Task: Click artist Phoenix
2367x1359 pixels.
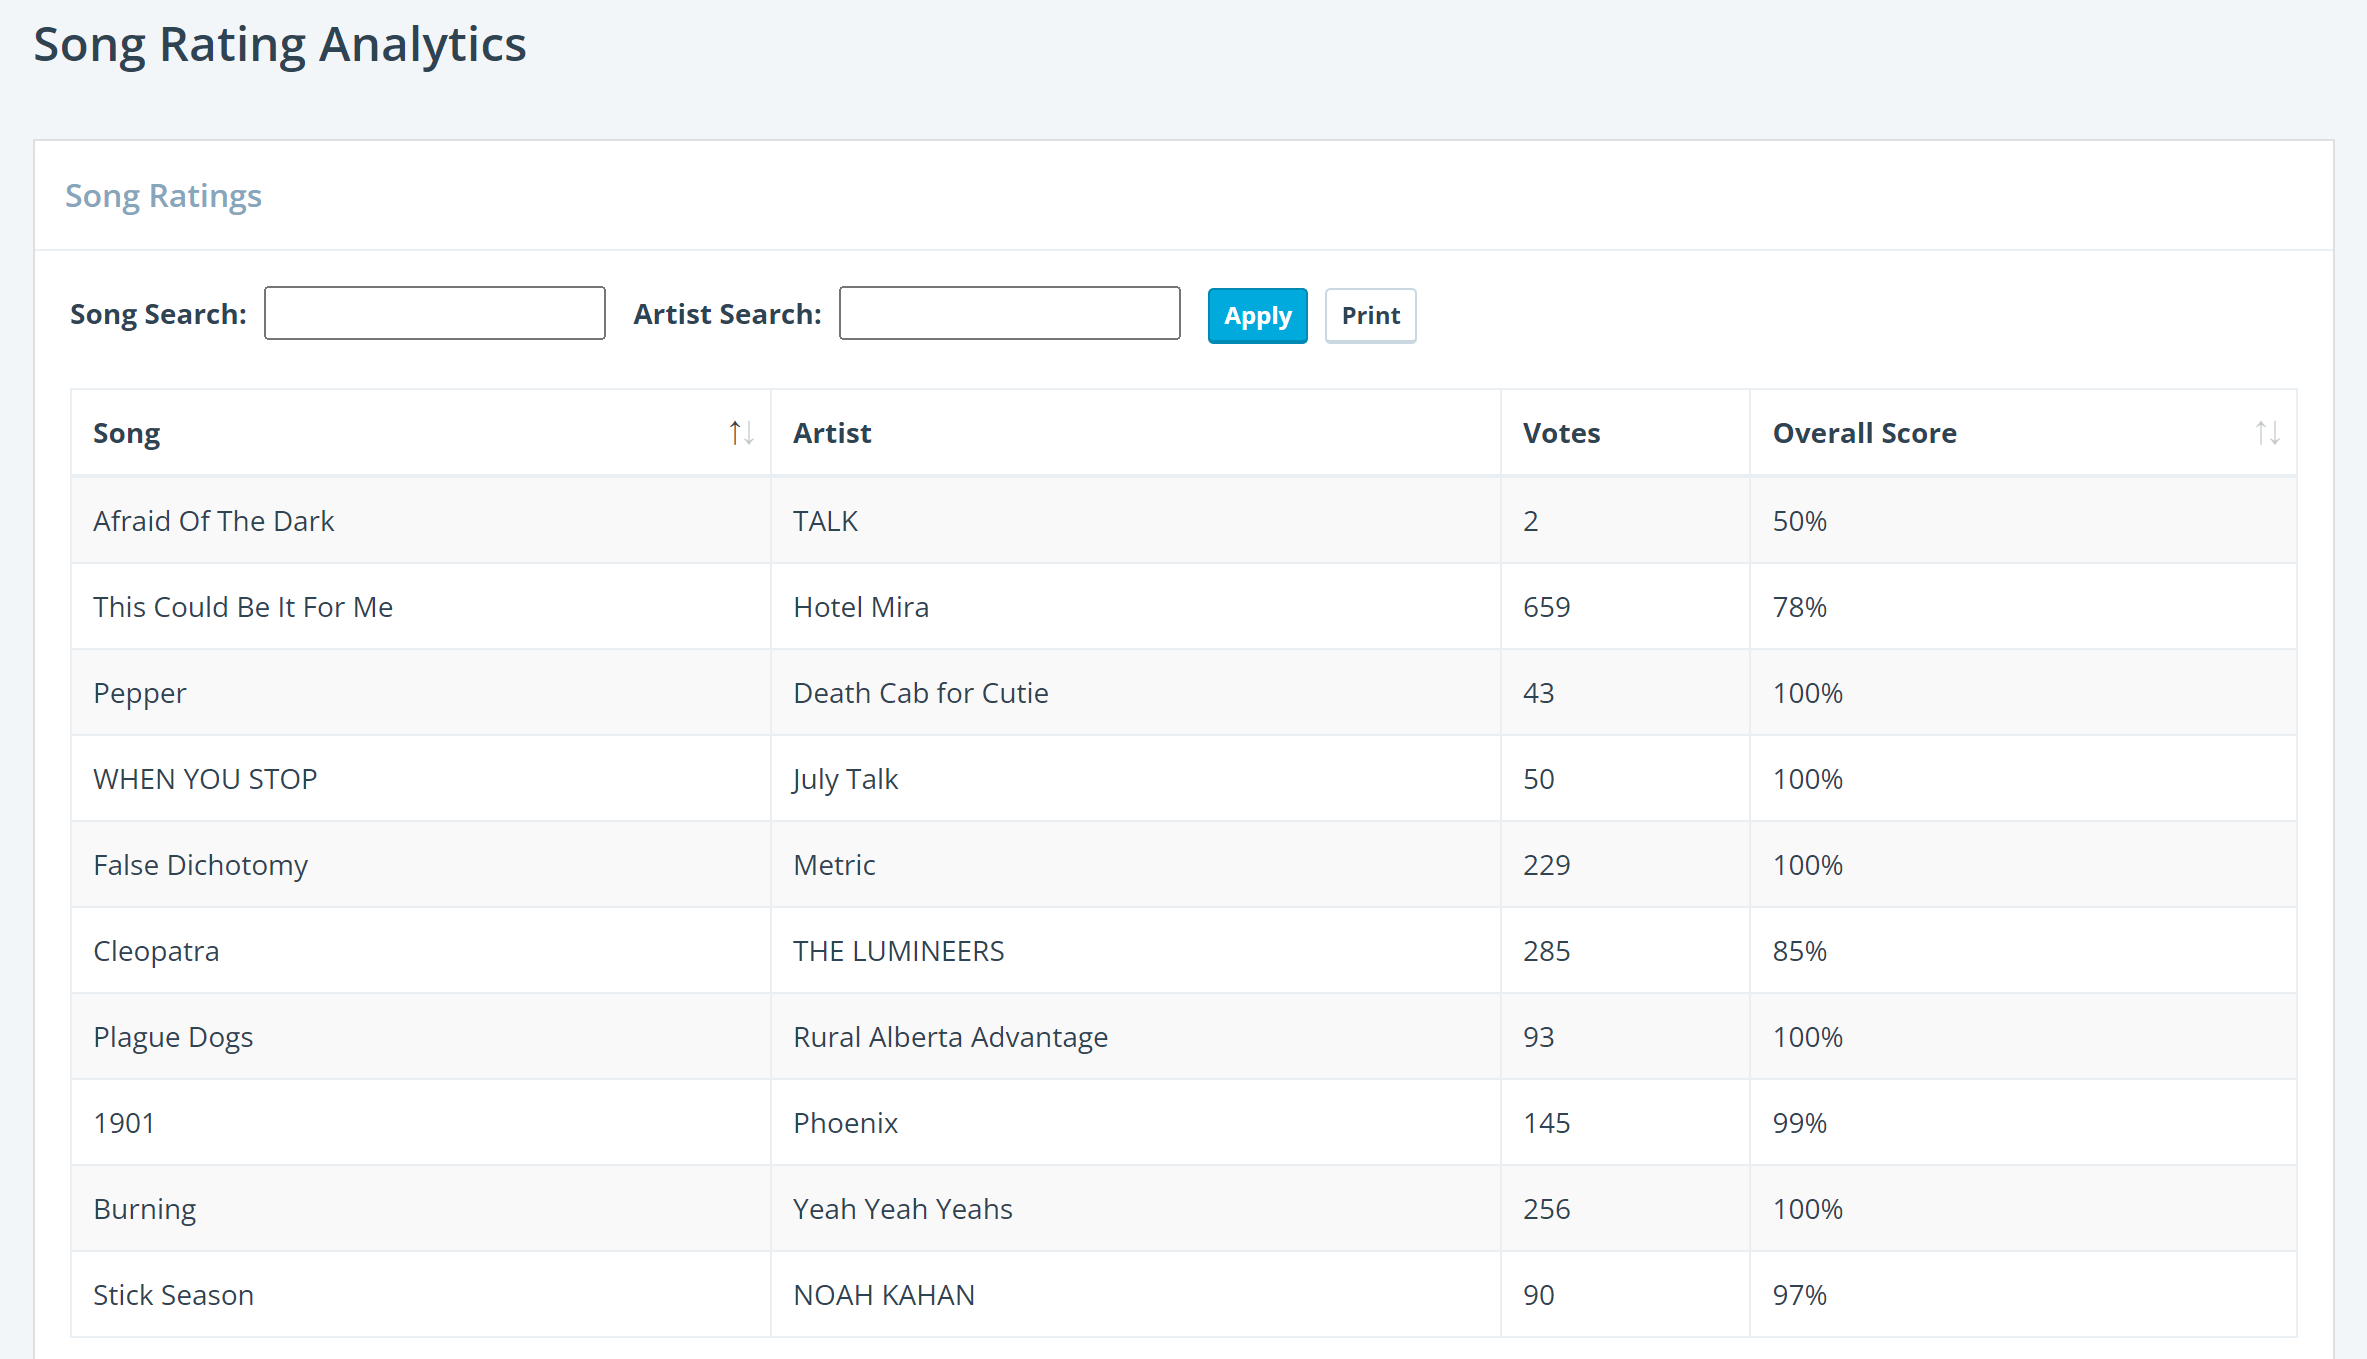Action: 846,1123
